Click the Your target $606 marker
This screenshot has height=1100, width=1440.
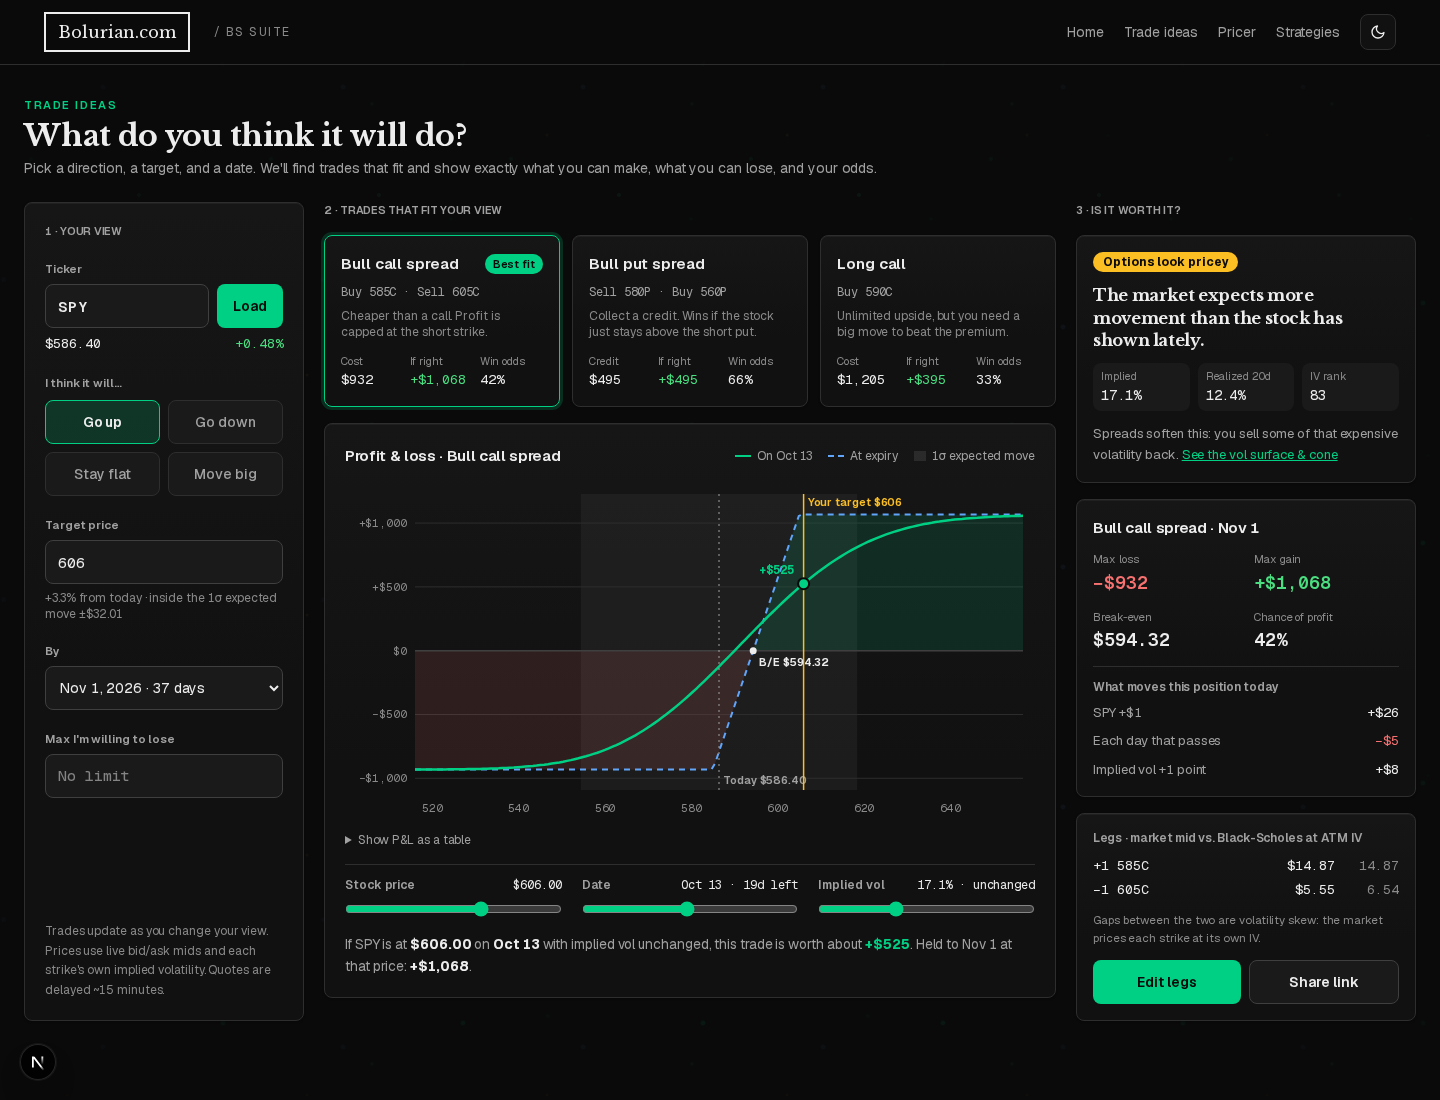tap(855, 502)
